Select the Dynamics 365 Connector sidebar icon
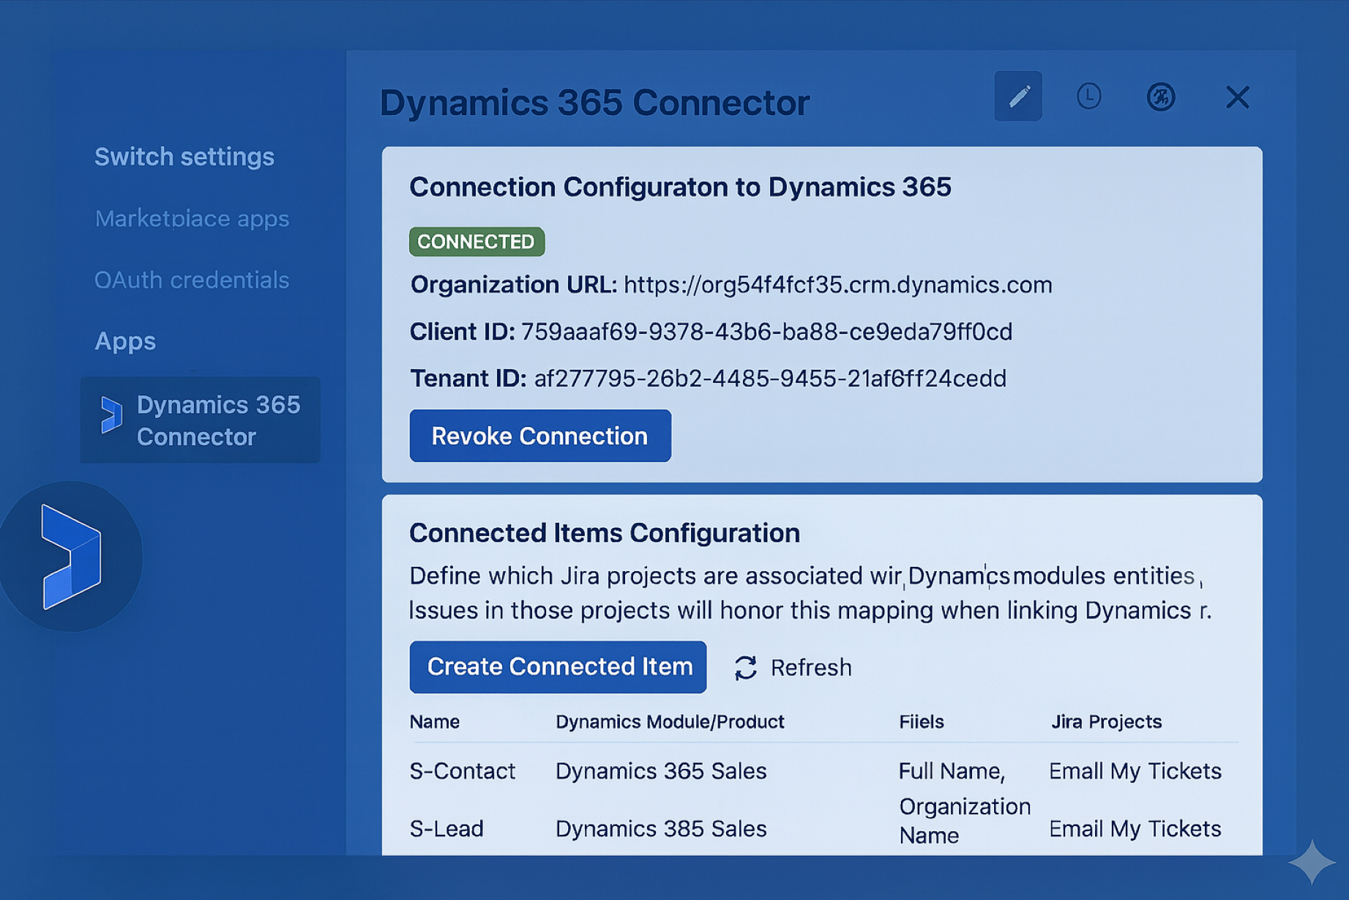 pos(111,418)
